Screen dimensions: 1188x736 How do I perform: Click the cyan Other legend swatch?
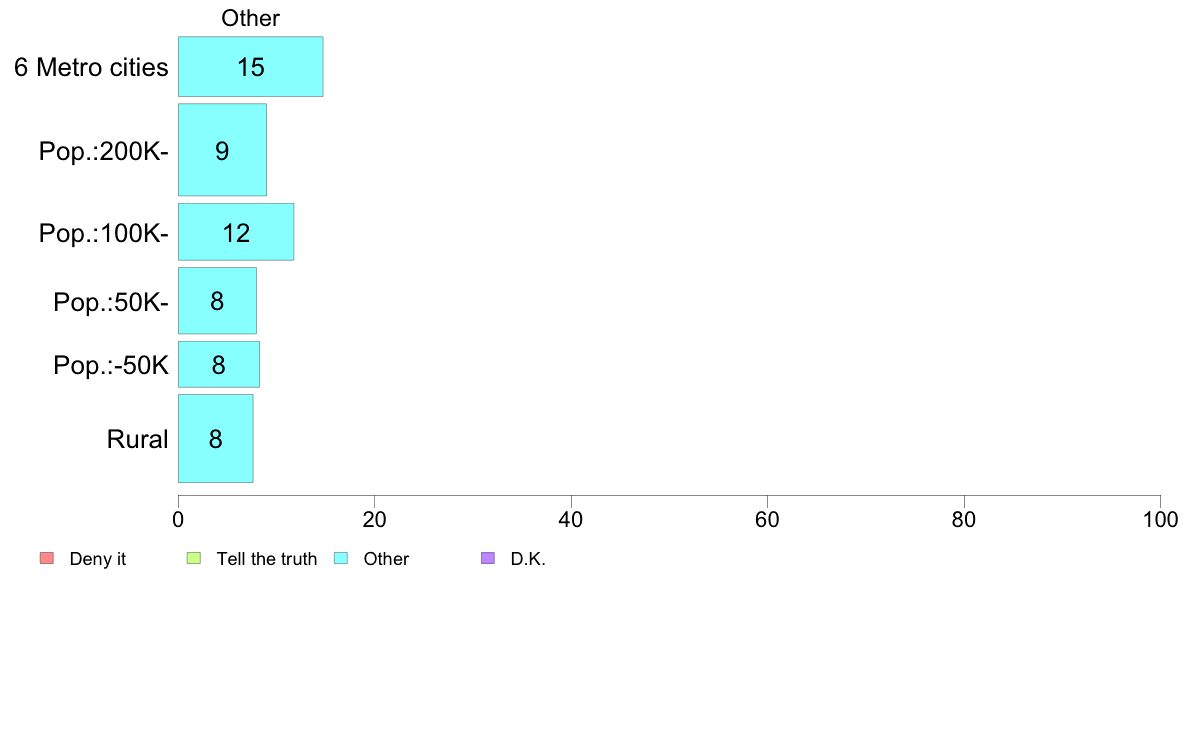point(340,558)
